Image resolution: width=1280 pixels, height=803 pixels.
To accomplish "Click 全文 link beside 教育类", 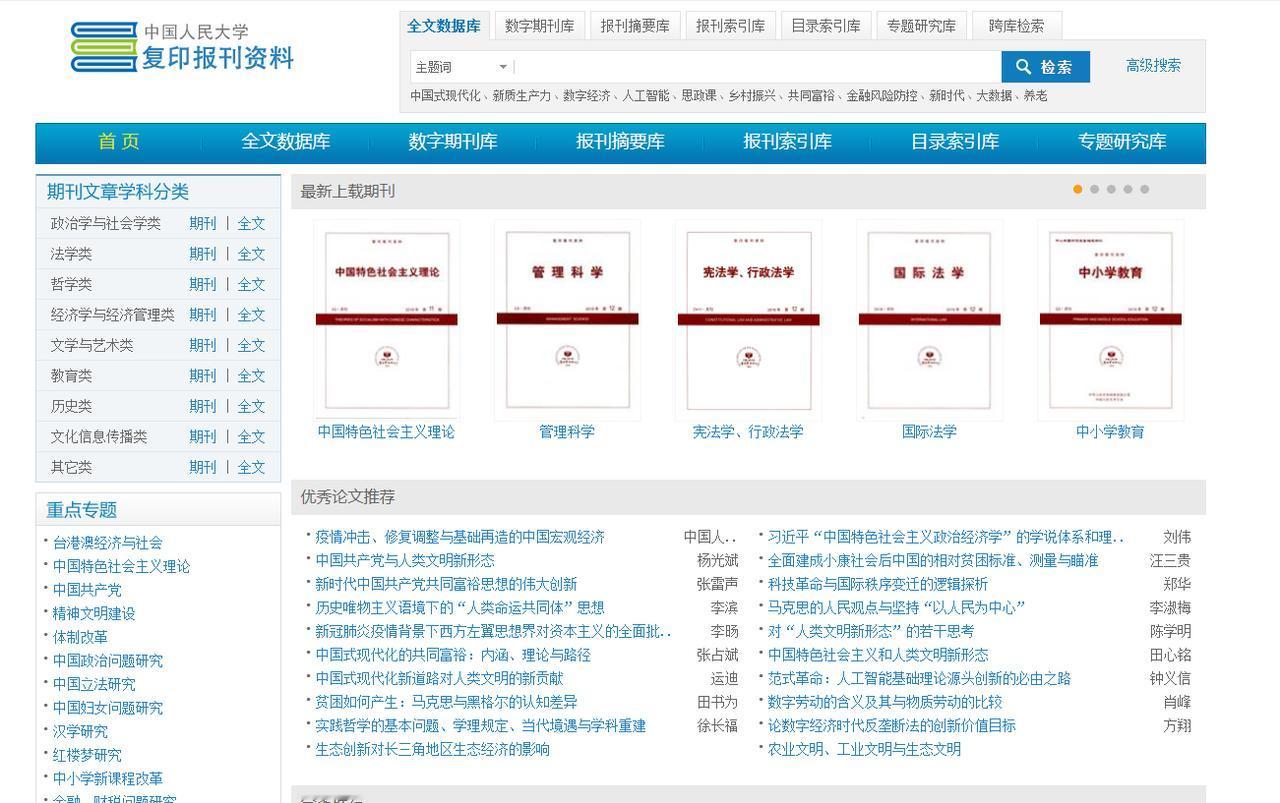I will pos(252,375).
